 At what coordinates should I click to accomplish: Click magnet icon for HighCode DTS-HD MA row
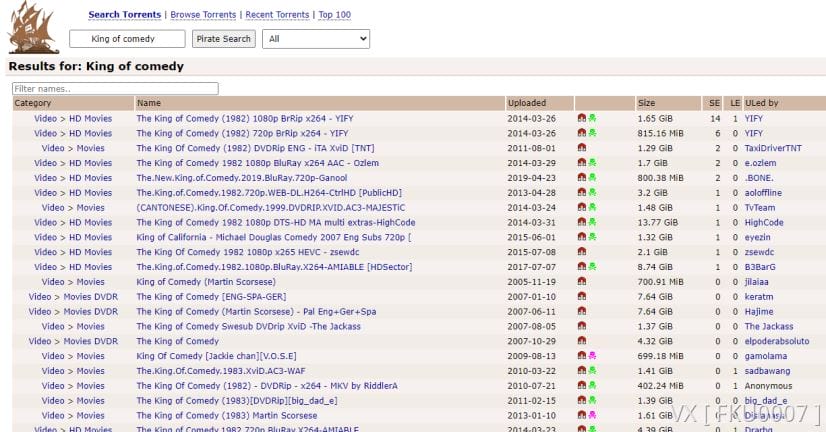pyautogui.click(x=582, y=222)
